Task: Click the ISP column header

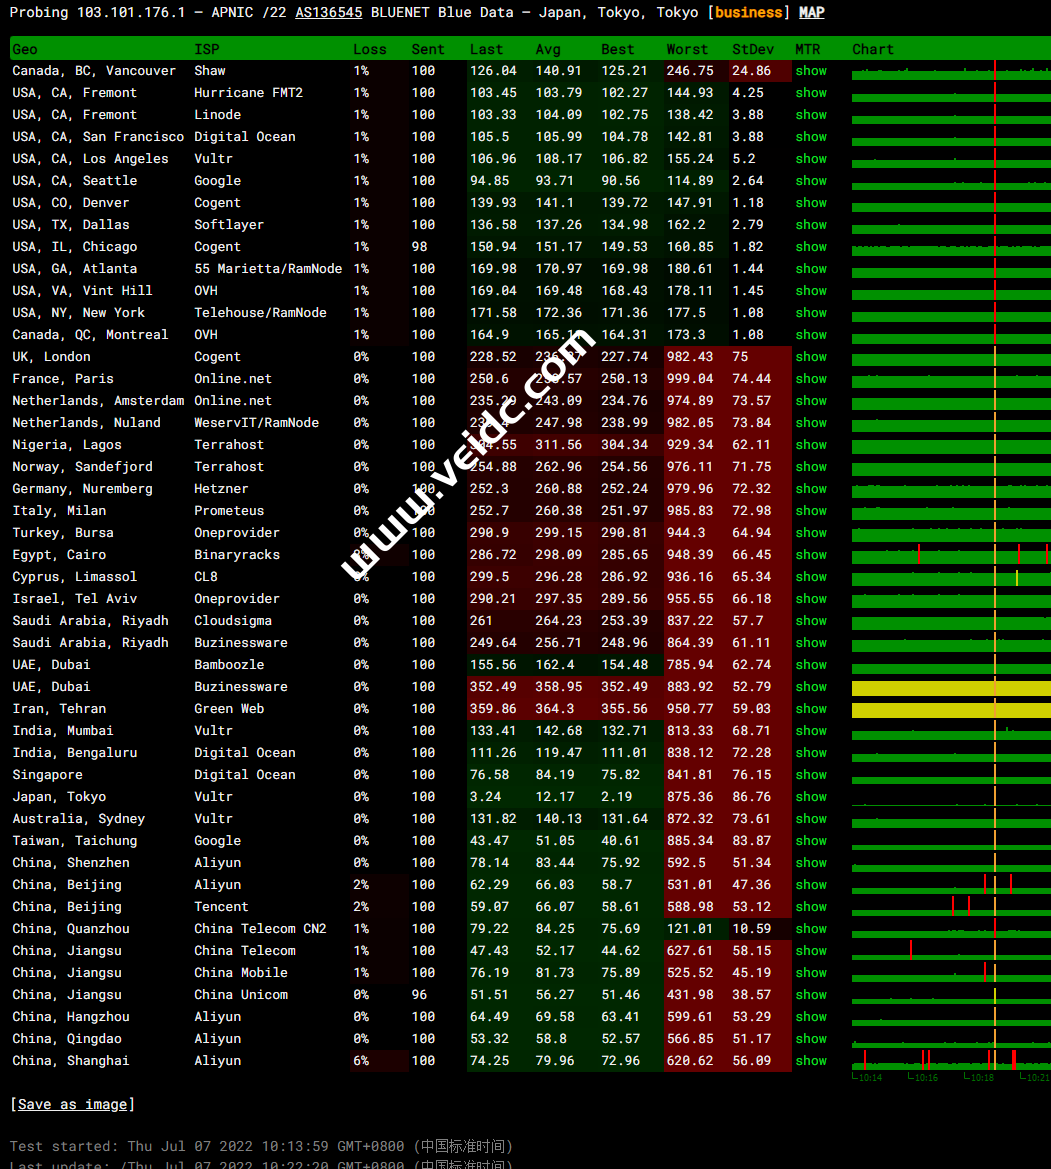Action: pos(206,49)
